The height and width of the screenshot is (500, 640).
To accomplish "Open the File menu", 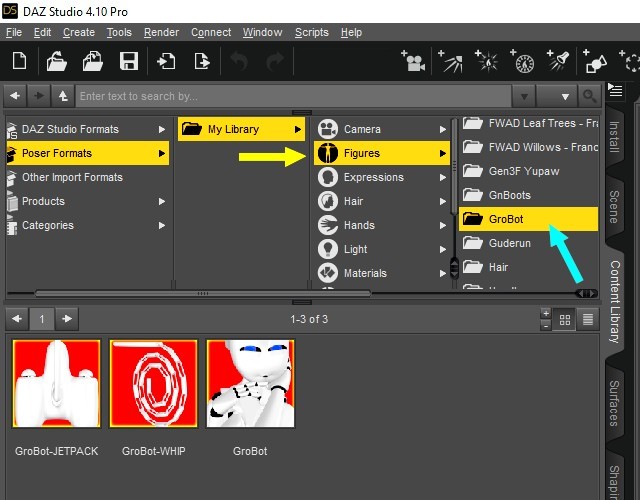I will coord(14,32).
